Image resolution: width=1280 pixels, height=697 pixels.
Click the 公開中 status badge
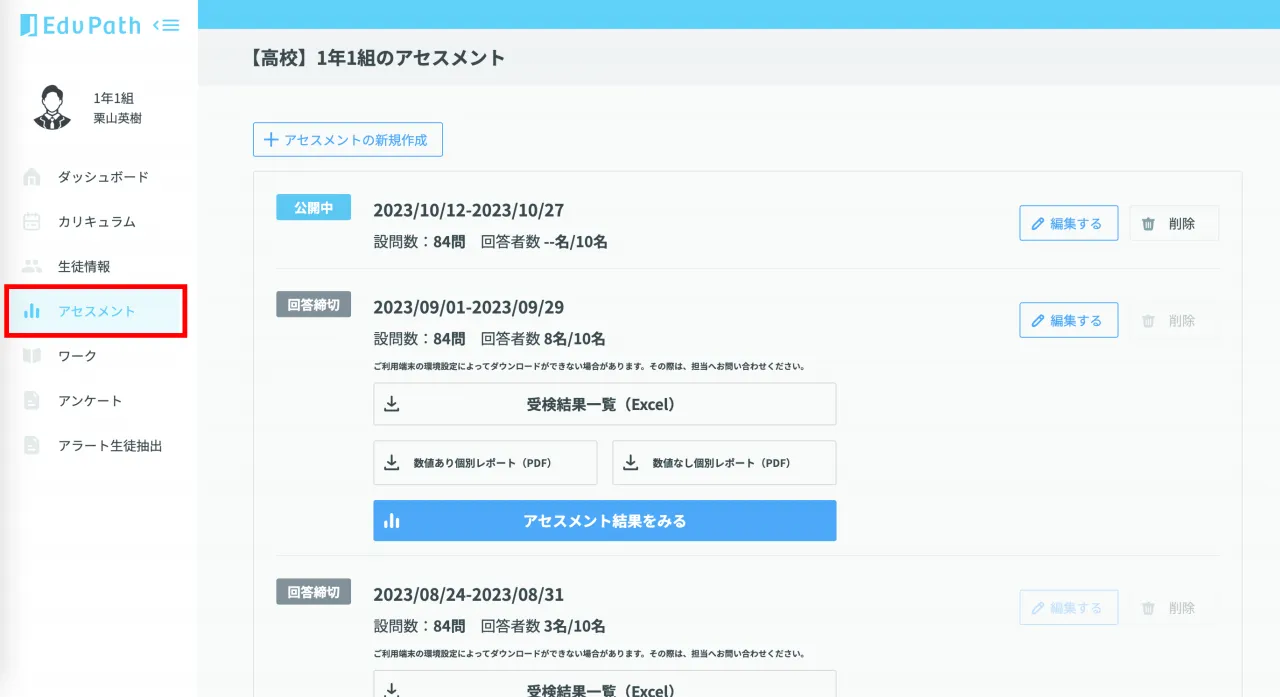click(313, 208)
